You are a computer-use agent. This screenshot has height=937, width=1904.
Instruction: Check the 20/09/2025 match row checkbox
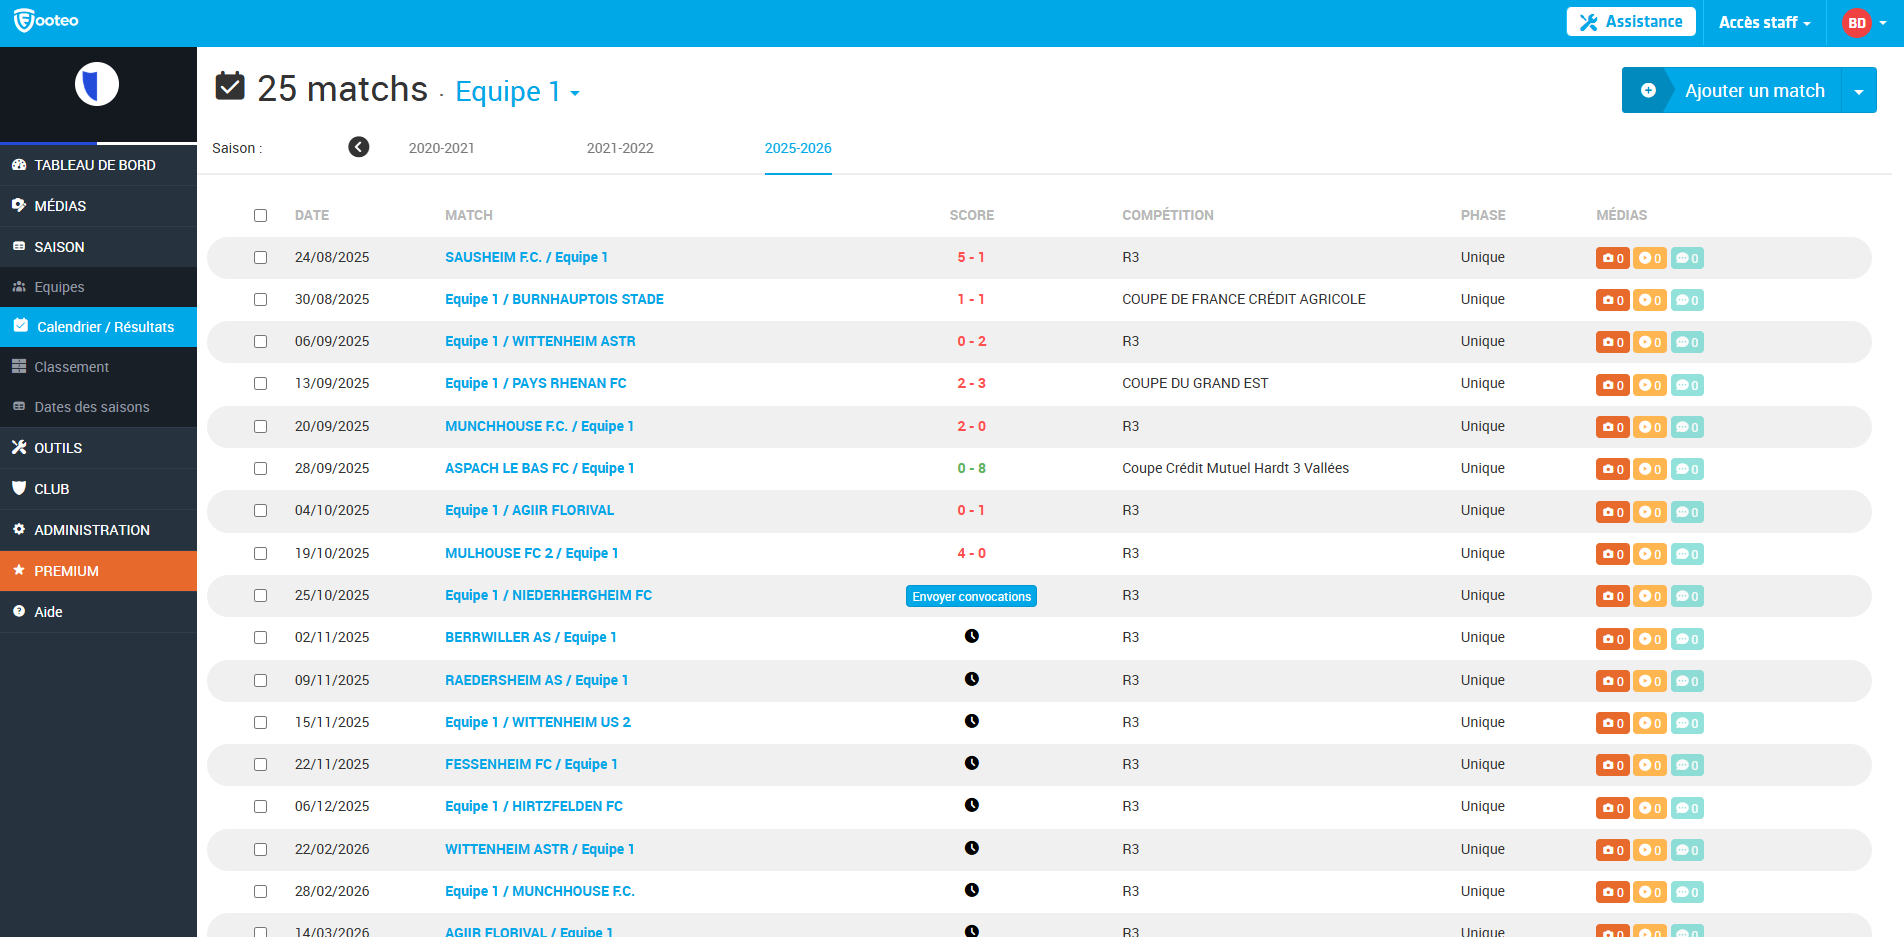tap(260, 426)
